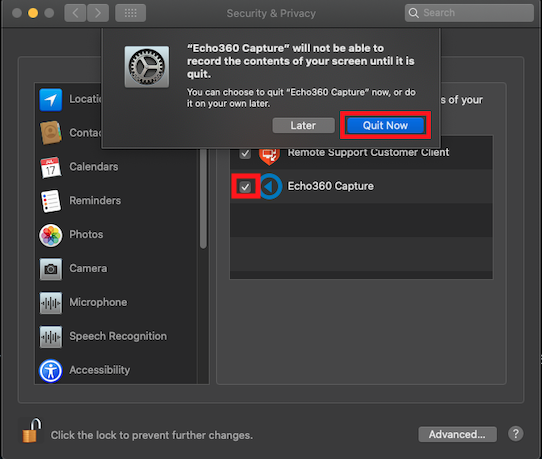The image size is (542, 459).
Task: Click the yellow minimize window button
Action: [x=33, y=13]
